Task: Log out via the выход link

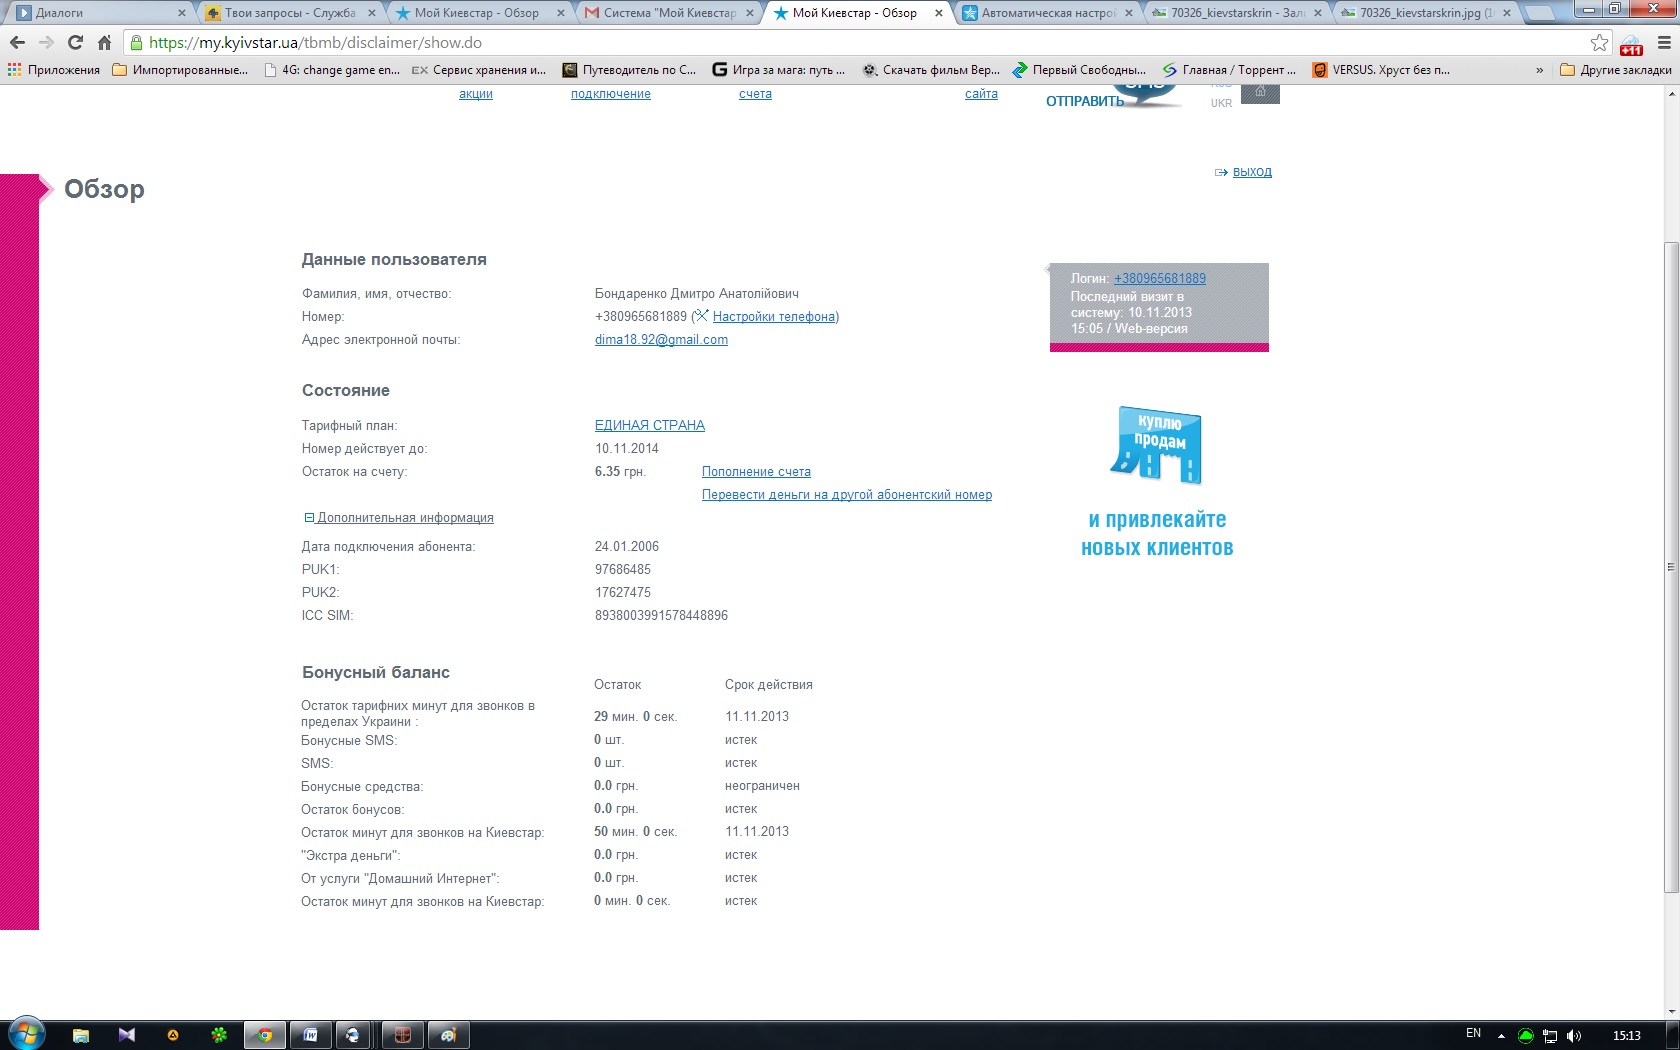Action: pyautogui.click(x=1252, y=172)
